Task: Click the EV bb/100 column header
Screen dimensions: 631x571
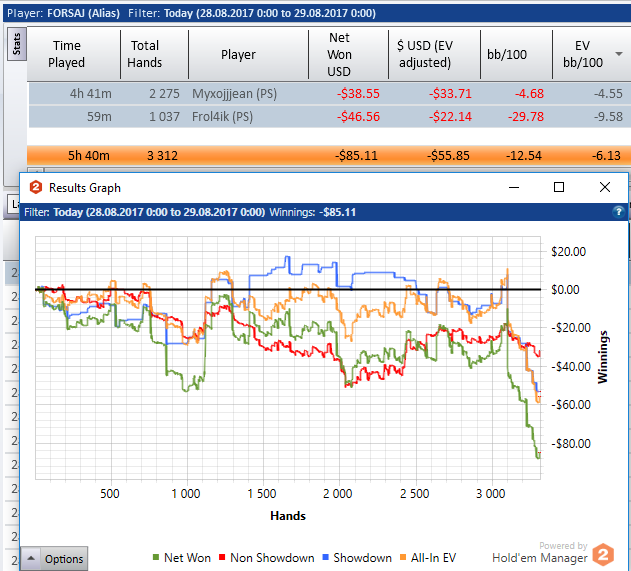Action: (x=583, y=54)
